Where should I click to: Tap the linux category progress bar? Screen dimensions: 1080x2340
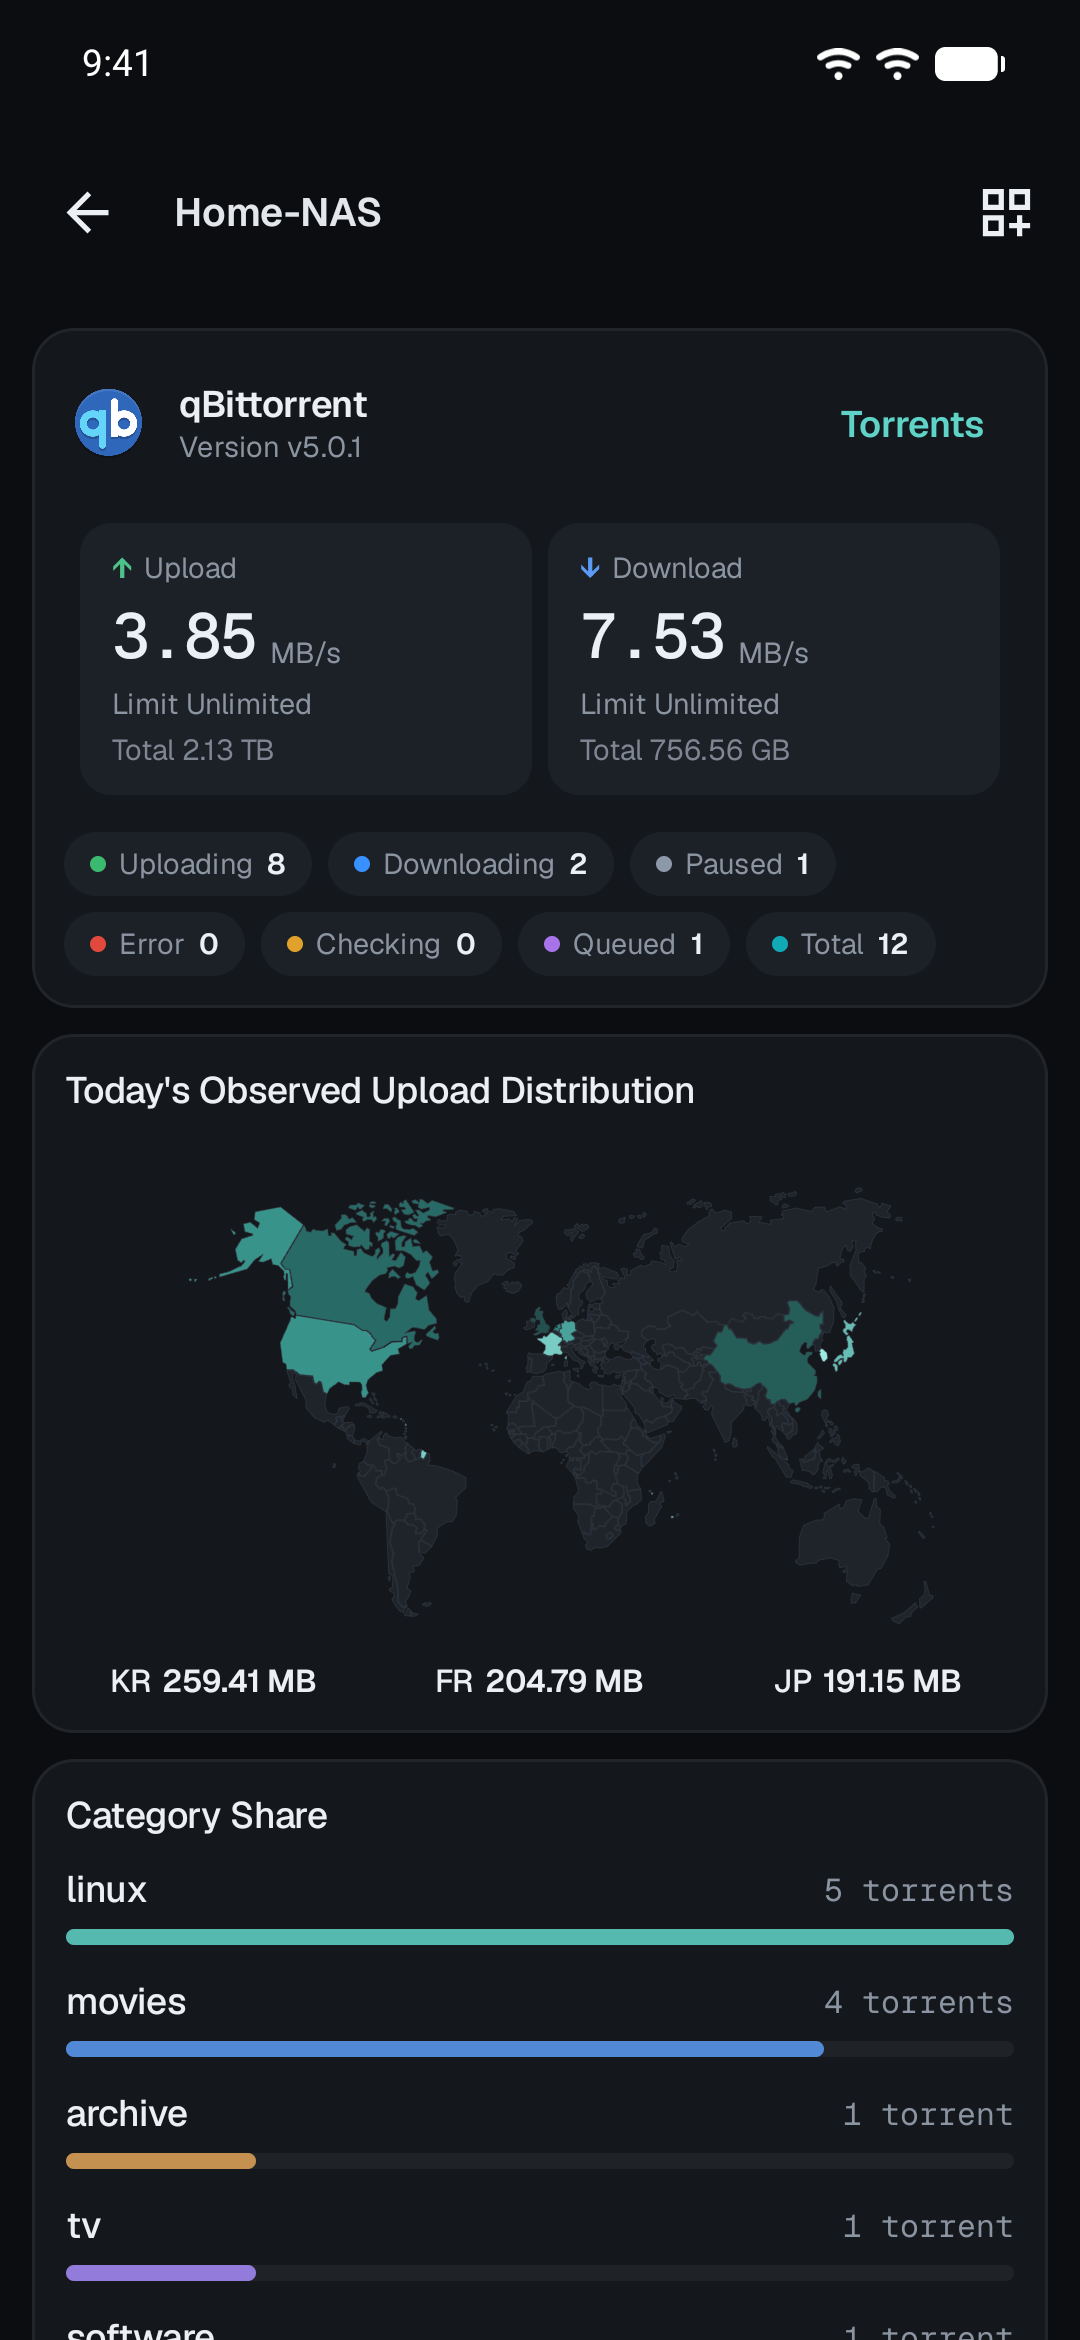click(540, 1937)
